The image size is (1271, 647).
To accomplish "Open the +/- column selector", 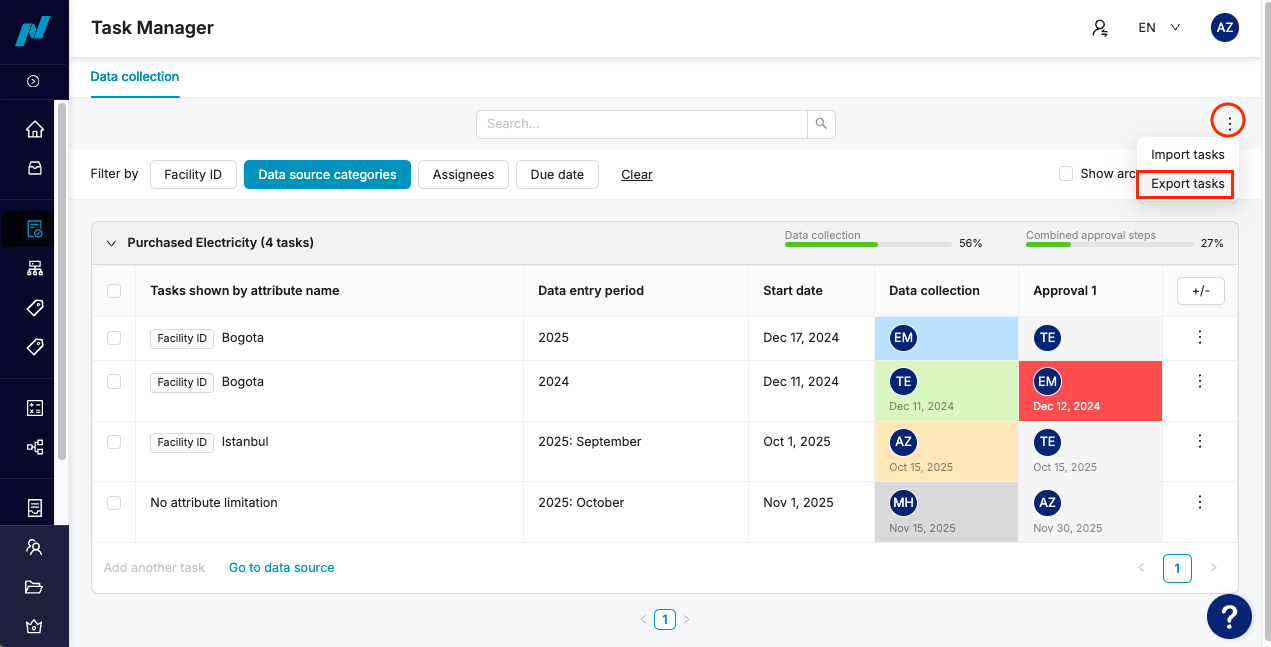I will click(x=1201, y=291).
